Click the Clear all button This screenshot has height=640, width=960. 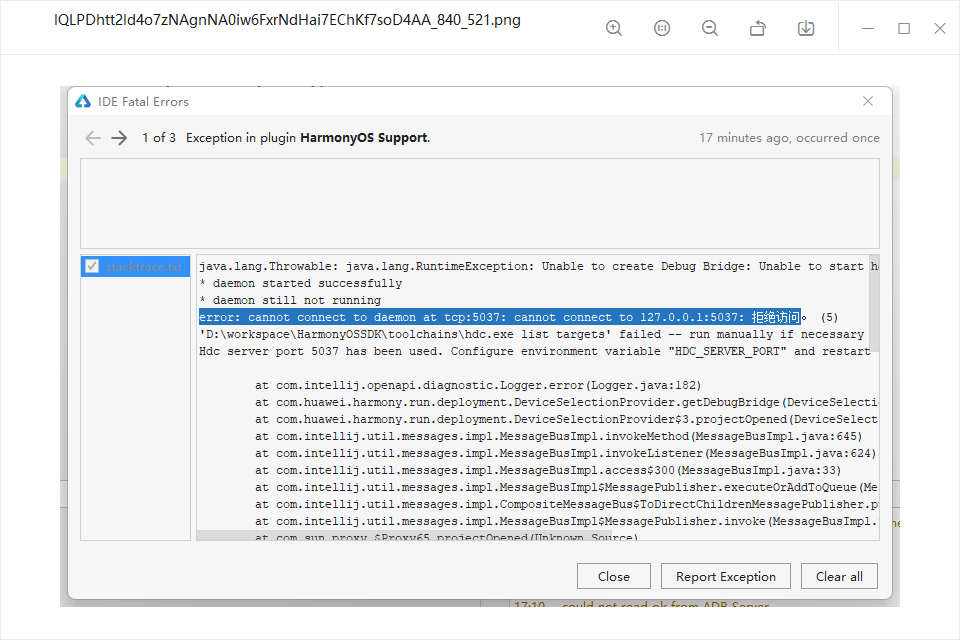839,576
